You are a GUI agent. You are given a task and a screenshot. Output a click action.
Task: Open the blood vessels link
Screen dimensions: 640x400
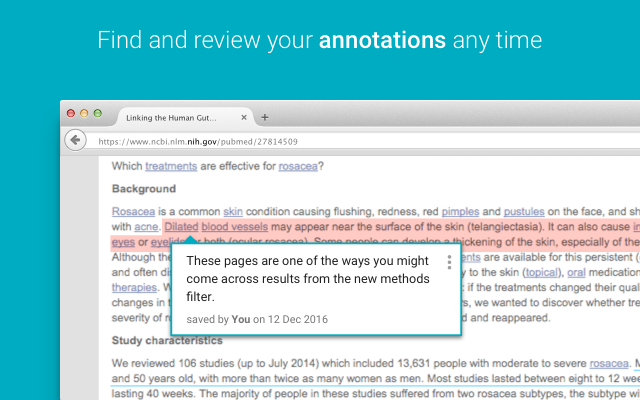click(235, 227)
